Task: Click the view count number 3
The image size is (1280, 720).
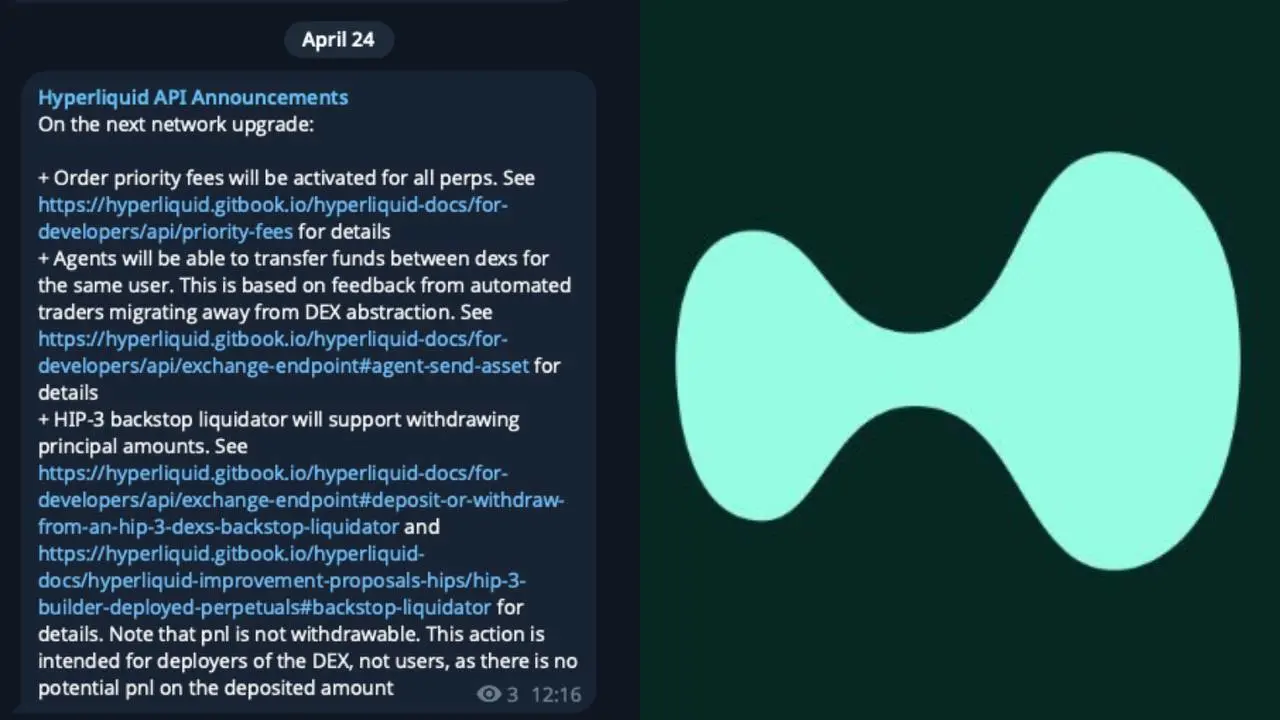Action: (512, 694)
